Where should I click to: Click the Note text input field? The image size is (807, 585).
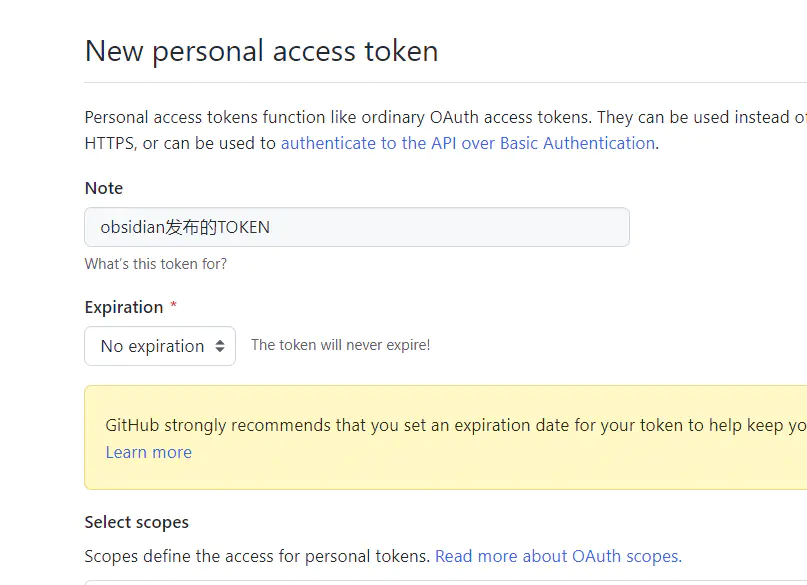450,227
